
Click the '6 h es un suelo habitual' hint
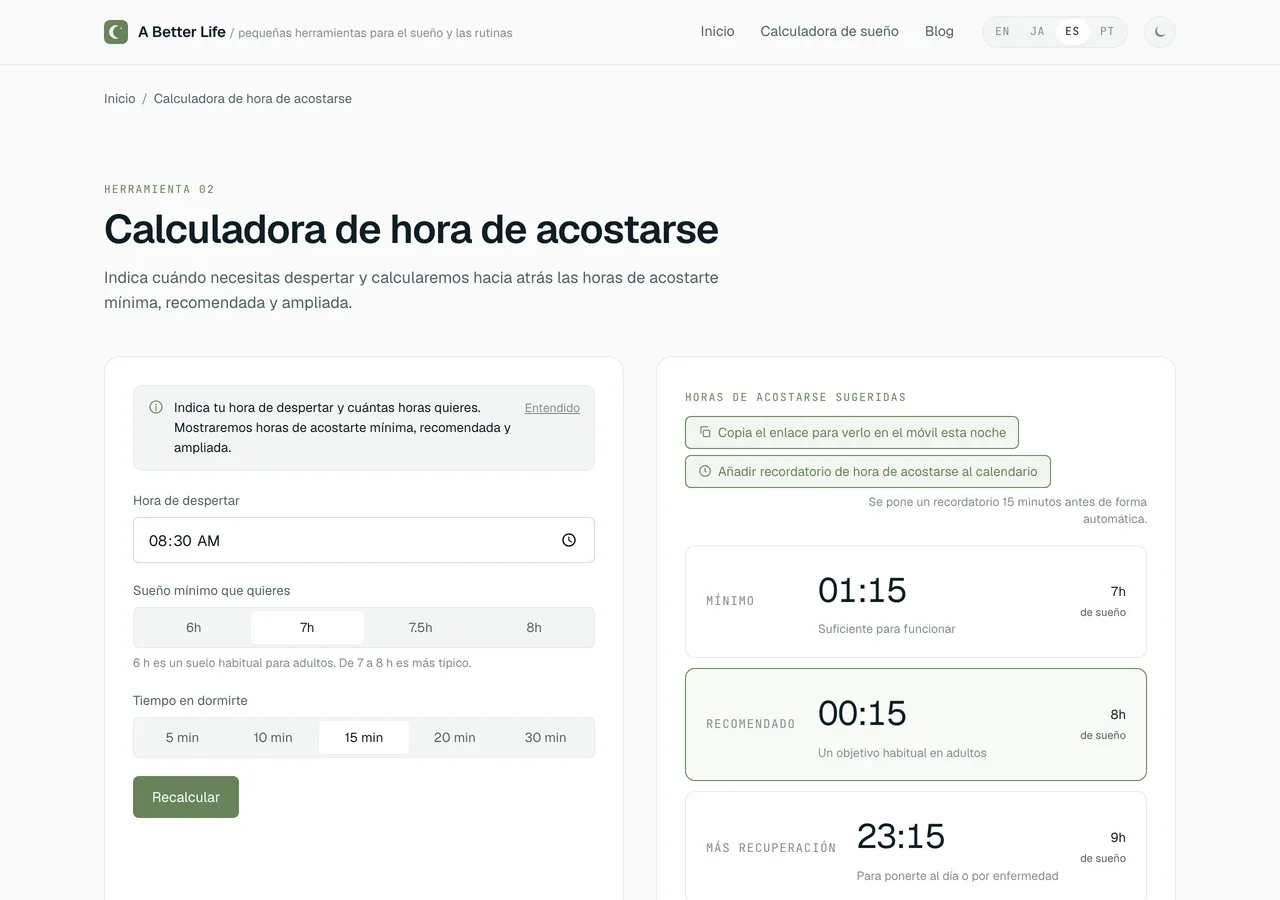[x=302, y=663]
